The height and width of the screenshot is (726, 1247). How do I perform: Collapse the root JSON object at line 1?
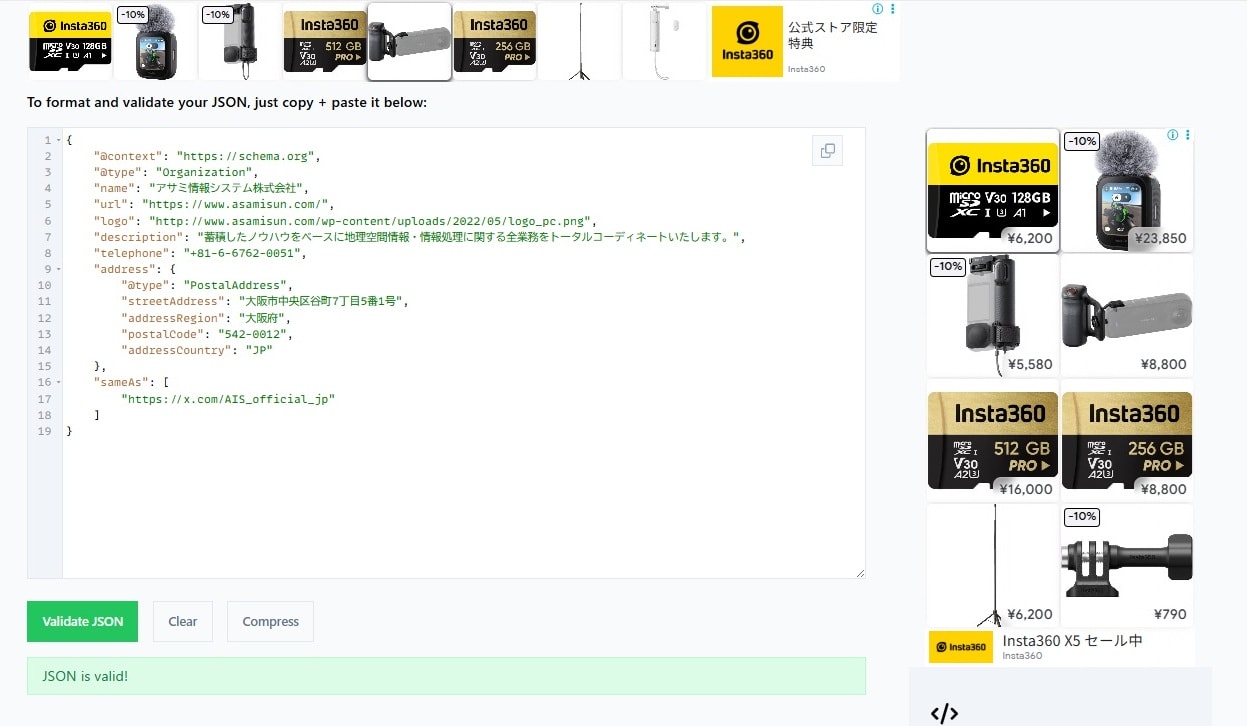tap(58, 140)
